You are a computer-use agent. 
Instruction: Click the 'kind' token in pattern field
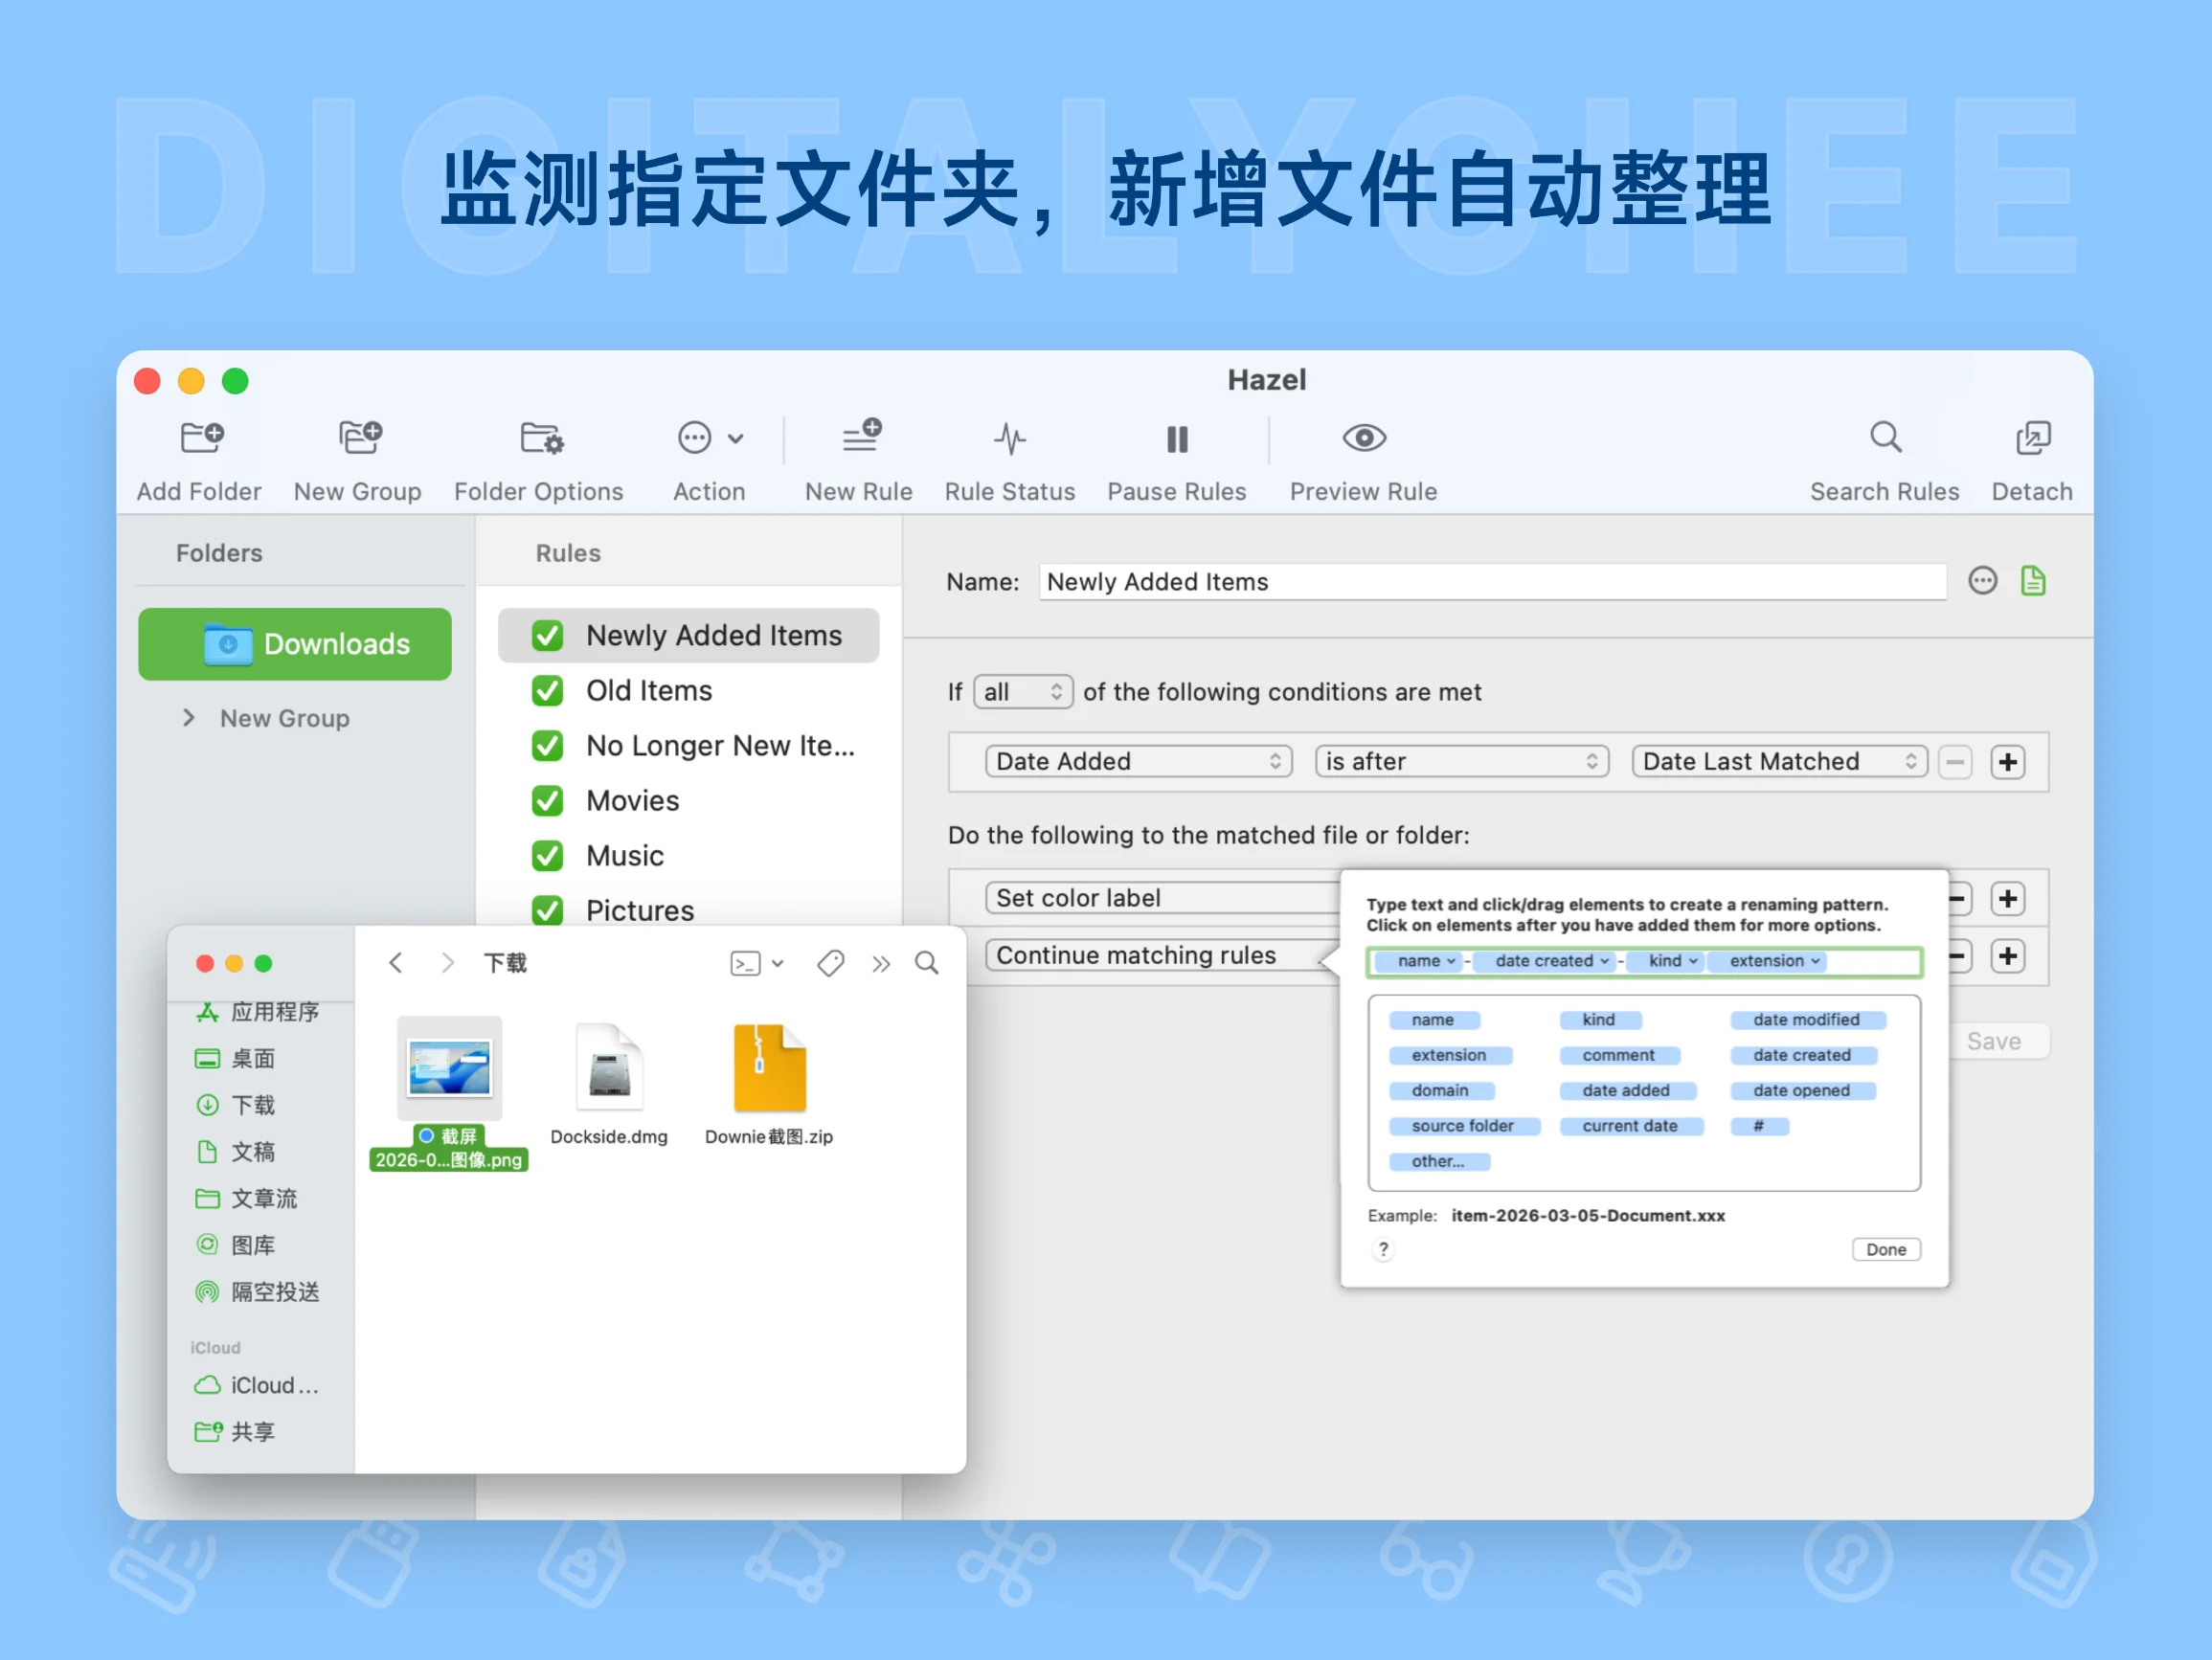1665,961
